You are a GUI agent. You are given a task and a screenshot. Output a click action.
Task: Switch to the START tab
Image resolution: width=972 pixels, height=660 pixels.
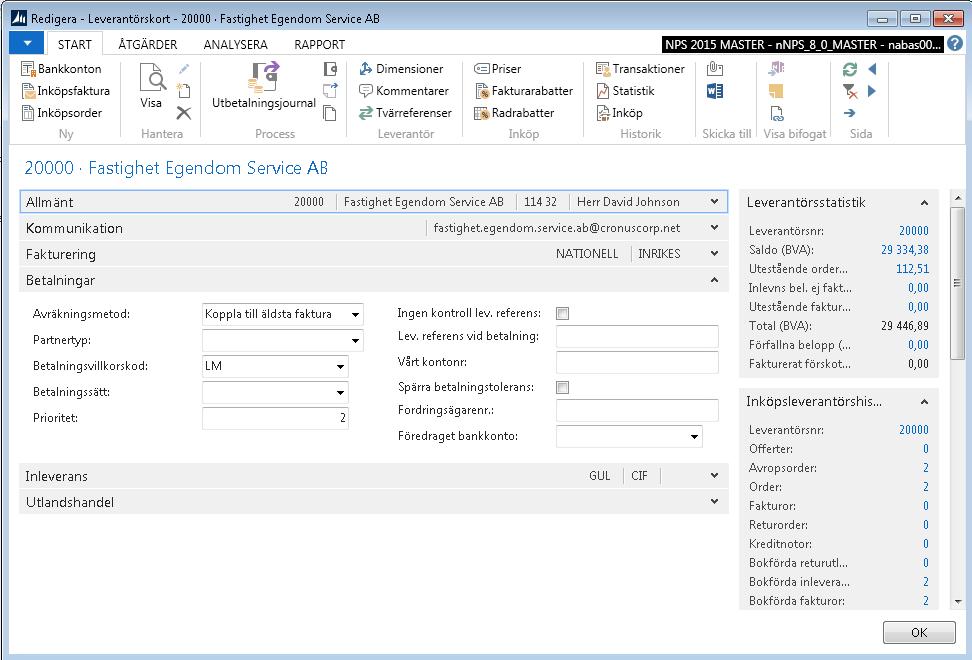click(75, 45)
